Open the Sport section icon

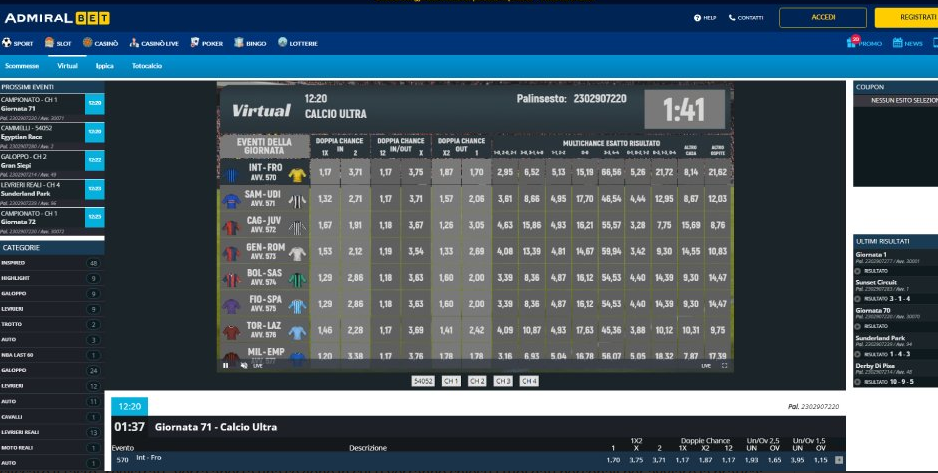(7, 42)
